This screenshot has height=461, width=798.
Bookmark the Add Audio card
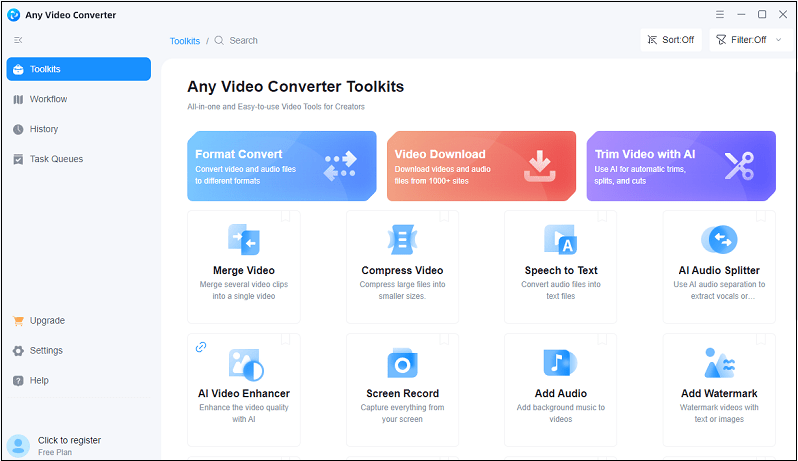tap(603, 339)
